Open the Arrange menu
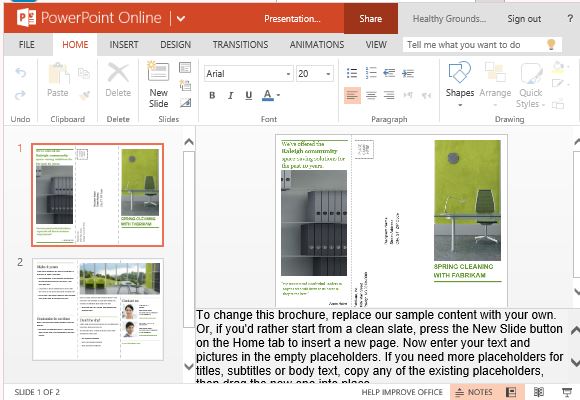 495,84
